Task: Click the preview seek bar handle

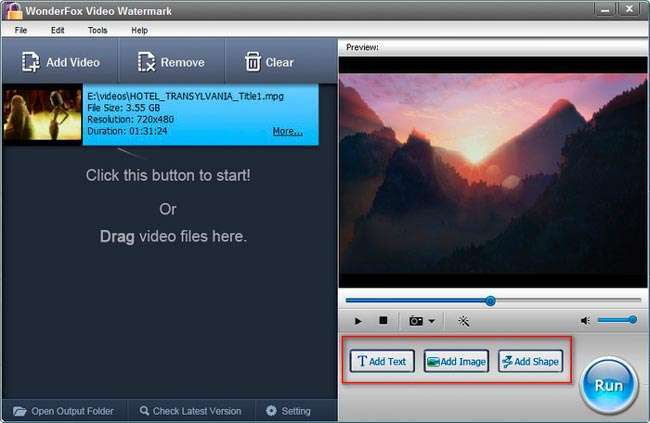Action: 490,301
